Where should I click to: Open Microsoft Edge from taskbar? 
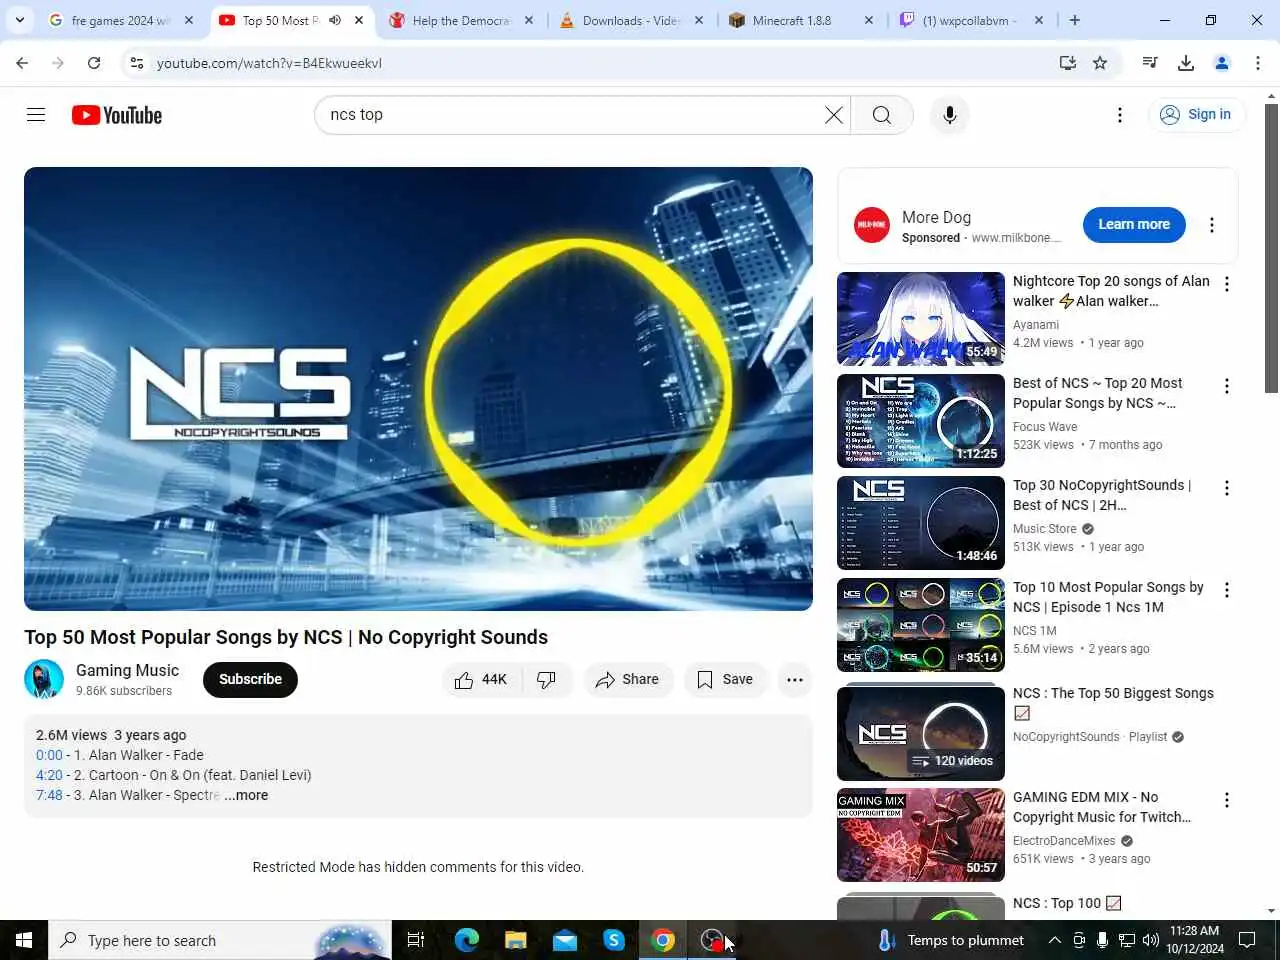(466, 940)
